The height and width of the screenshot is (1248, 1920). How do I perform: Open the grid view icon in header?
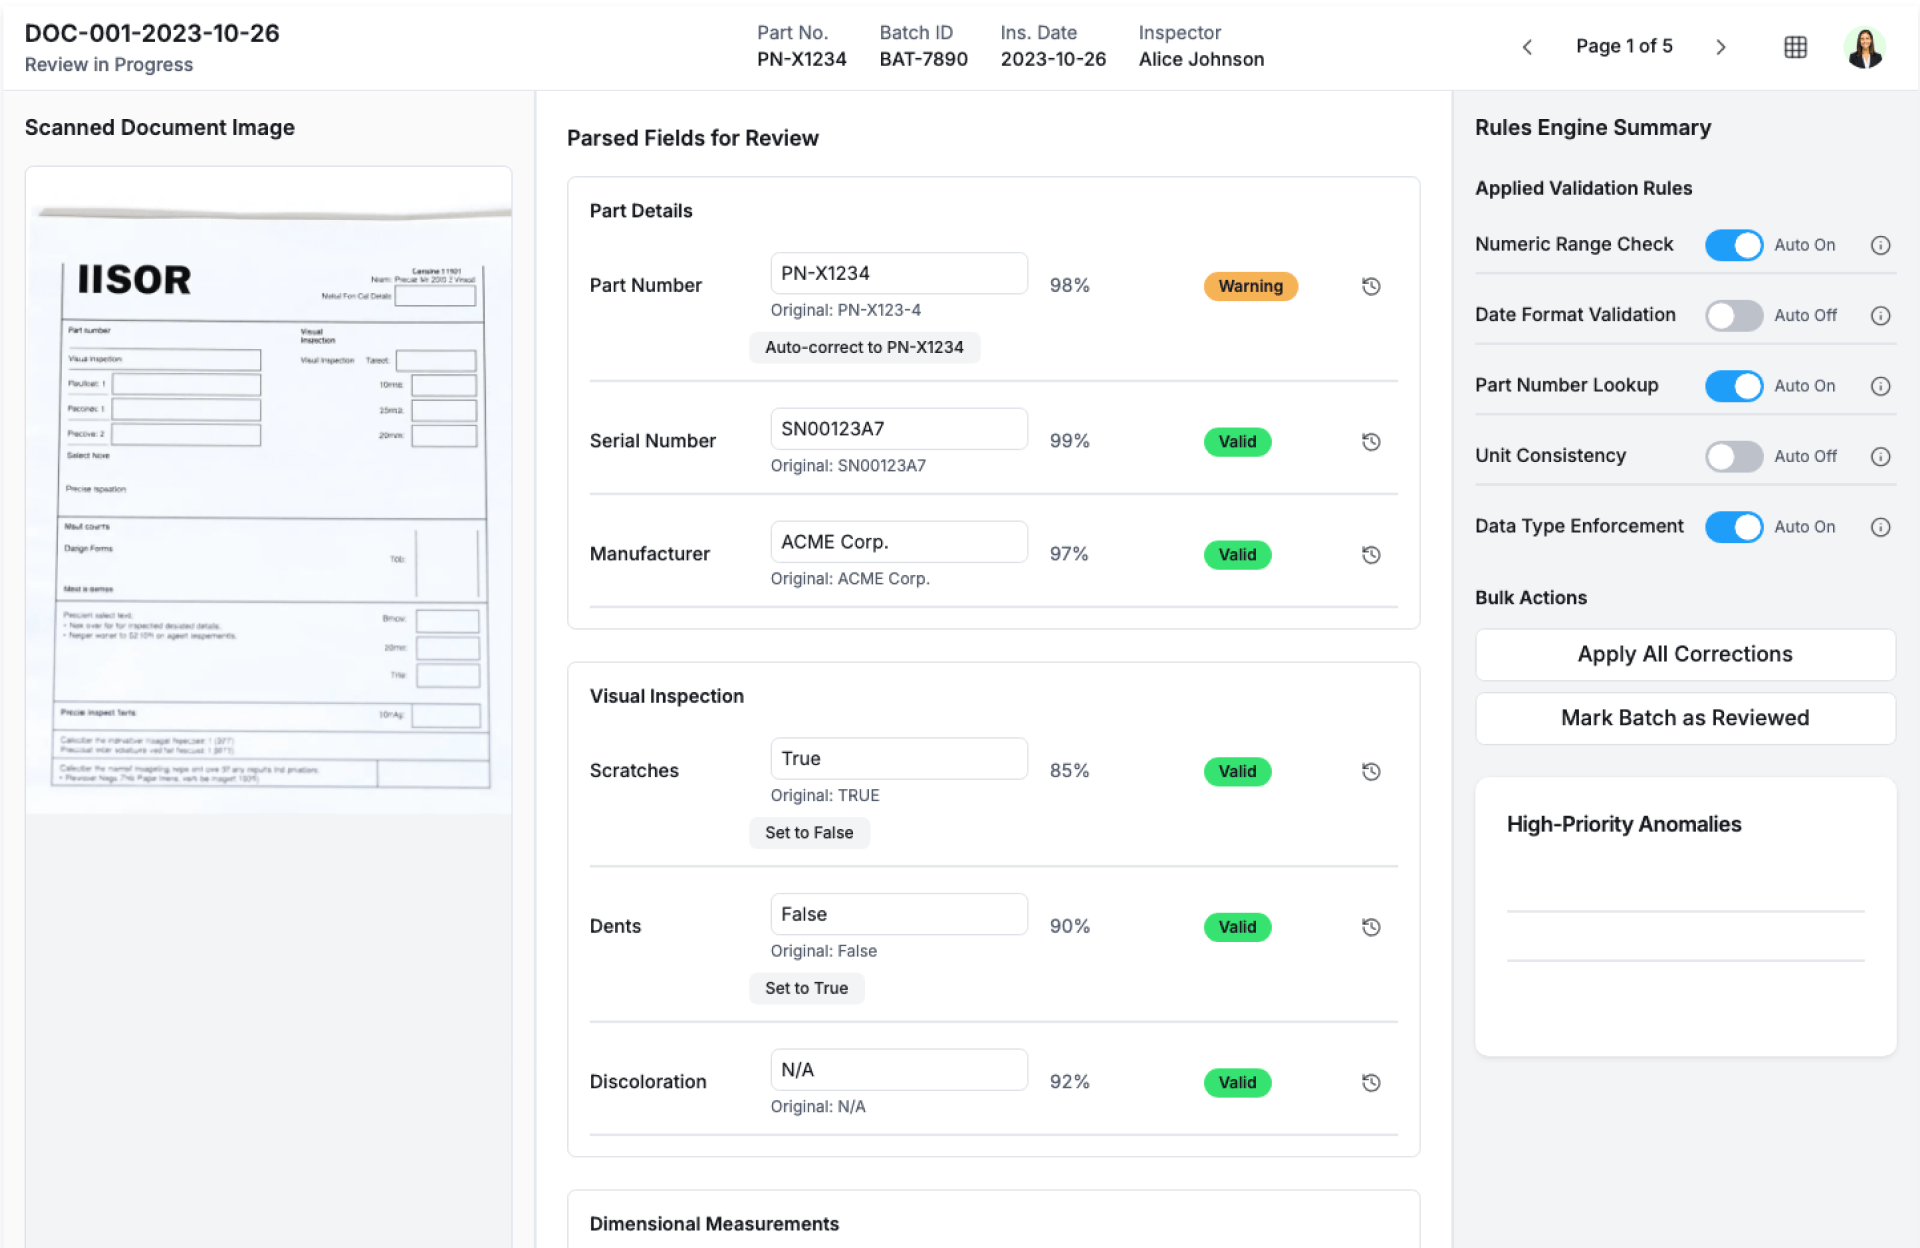[x=1795, y=47]
